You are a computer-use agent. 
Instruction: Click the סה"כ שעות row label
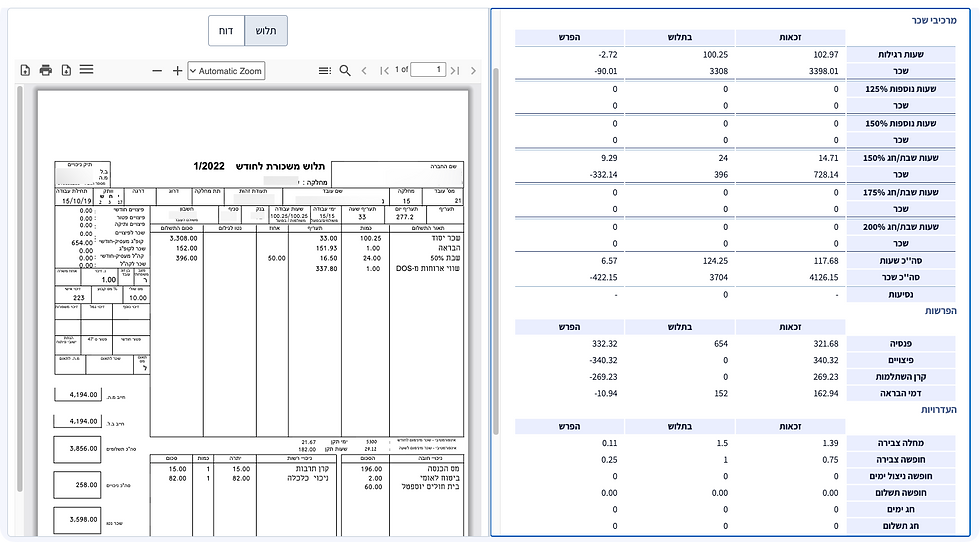coord(901,261)
